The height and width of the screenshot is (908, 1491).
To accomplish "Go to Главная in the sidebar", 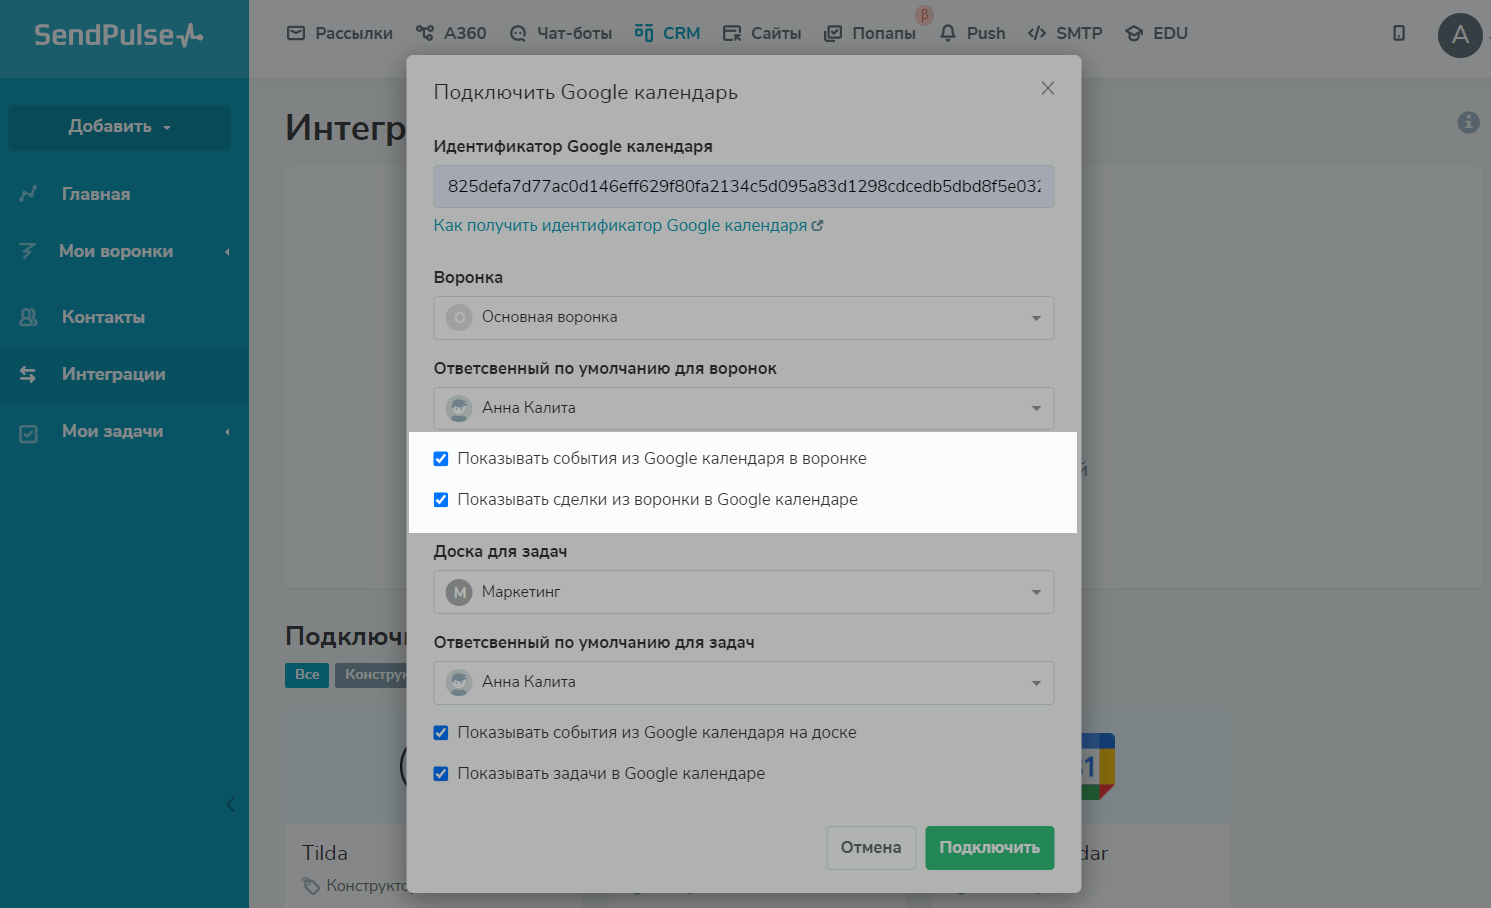I will [96, 194].
